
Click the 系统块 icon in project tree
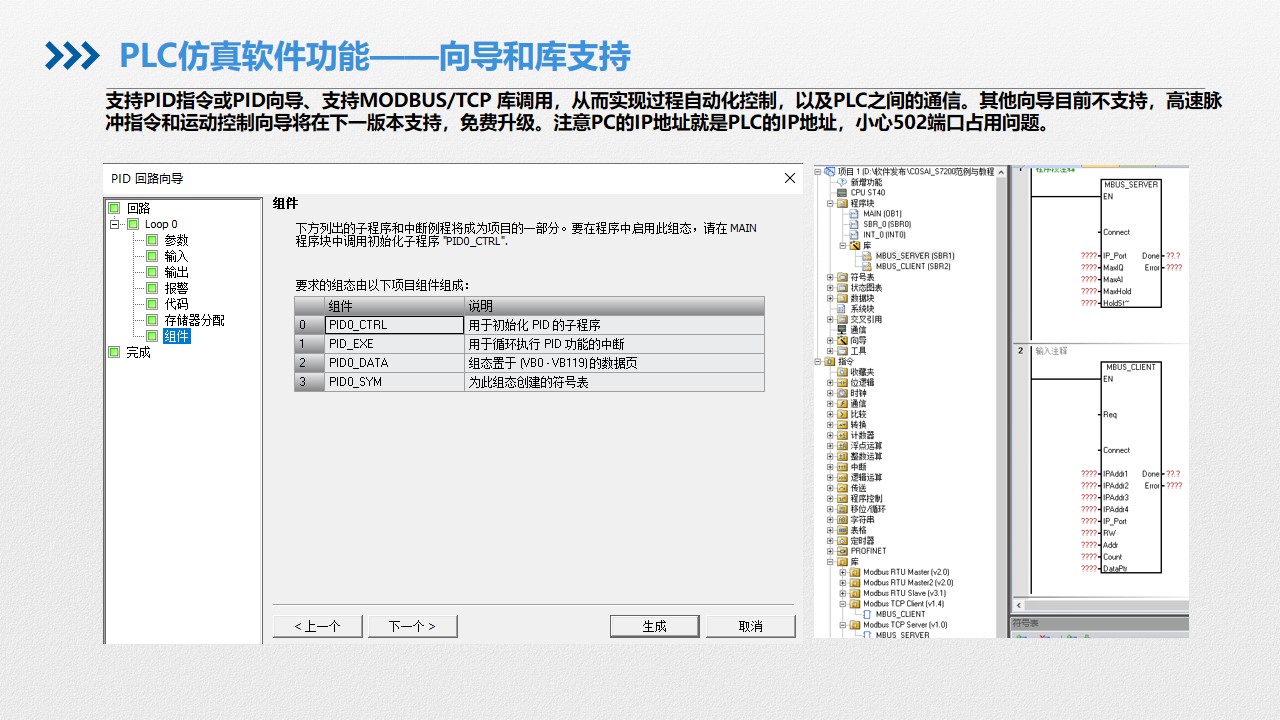(842, 309)
